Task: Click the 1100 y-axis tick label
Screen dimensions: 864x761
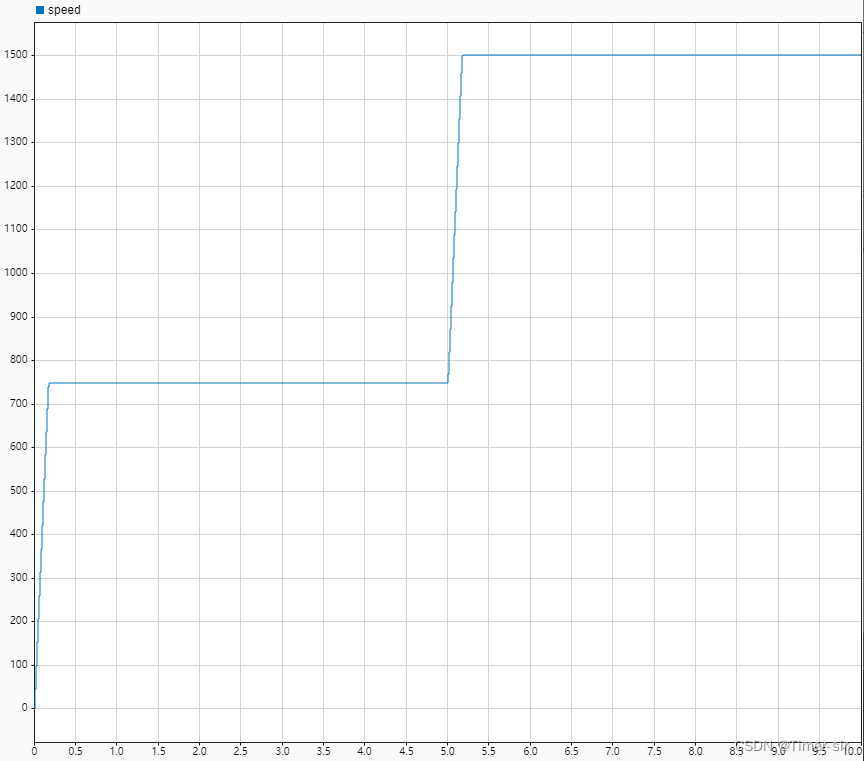Action: pyautogui.click(x=15, y=229)
